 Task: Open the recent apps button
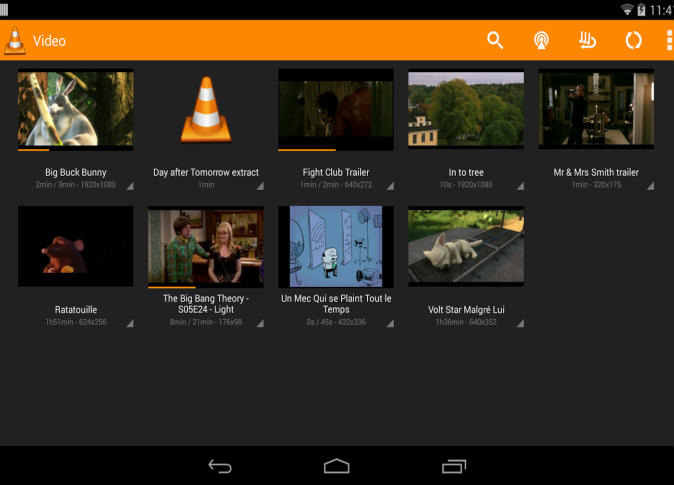(454, 466)
